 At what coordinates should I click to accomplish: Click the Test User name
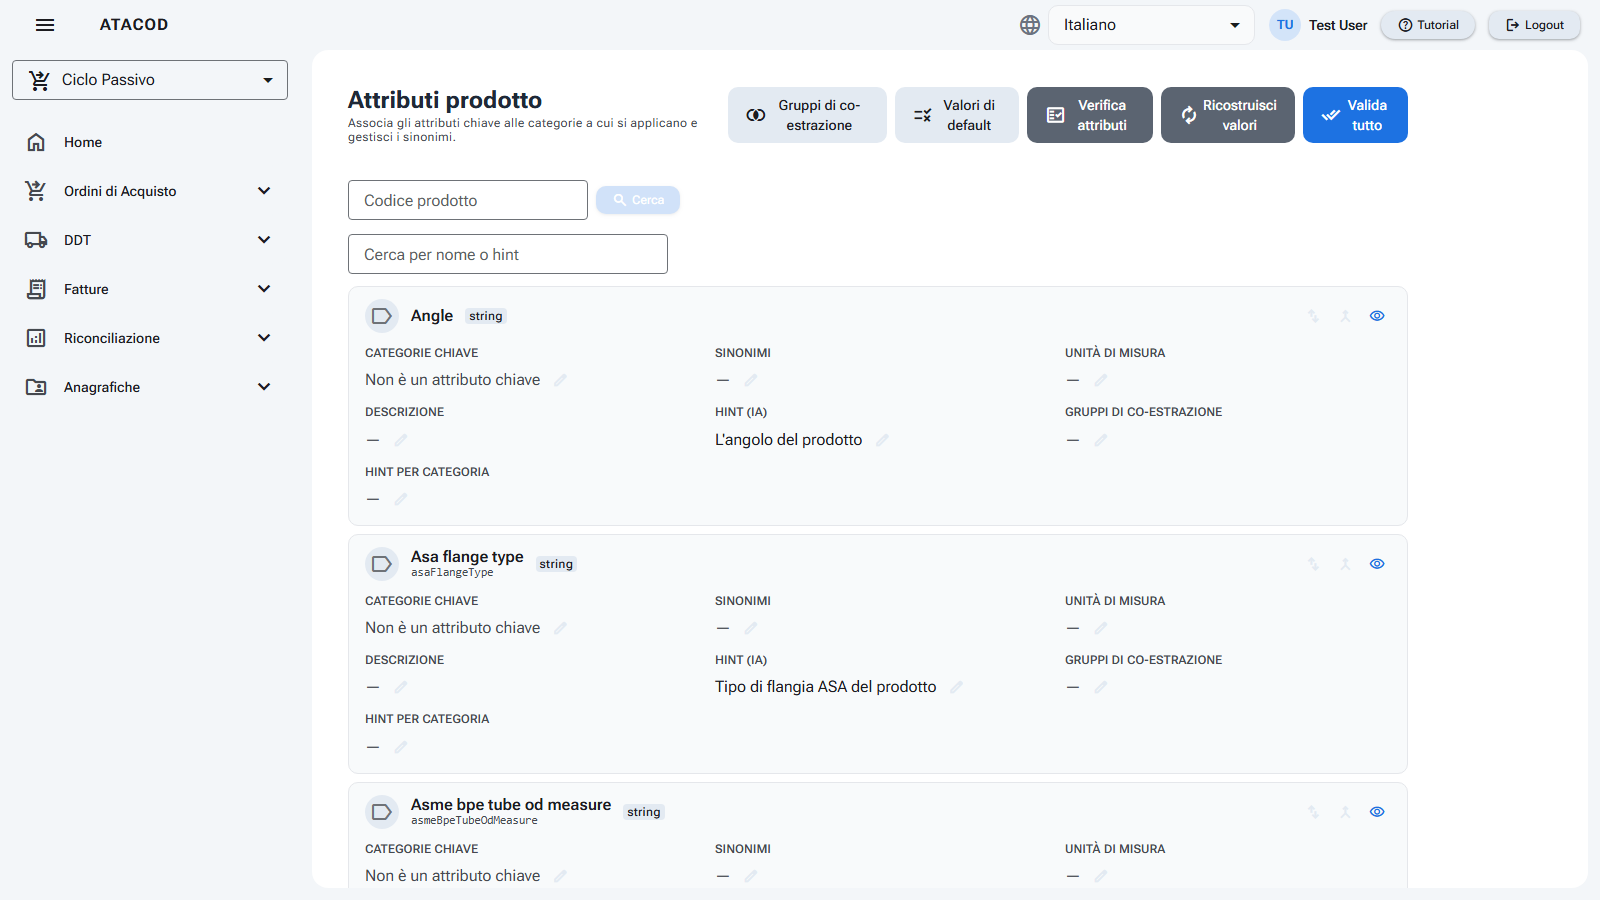click(1338, 25)
